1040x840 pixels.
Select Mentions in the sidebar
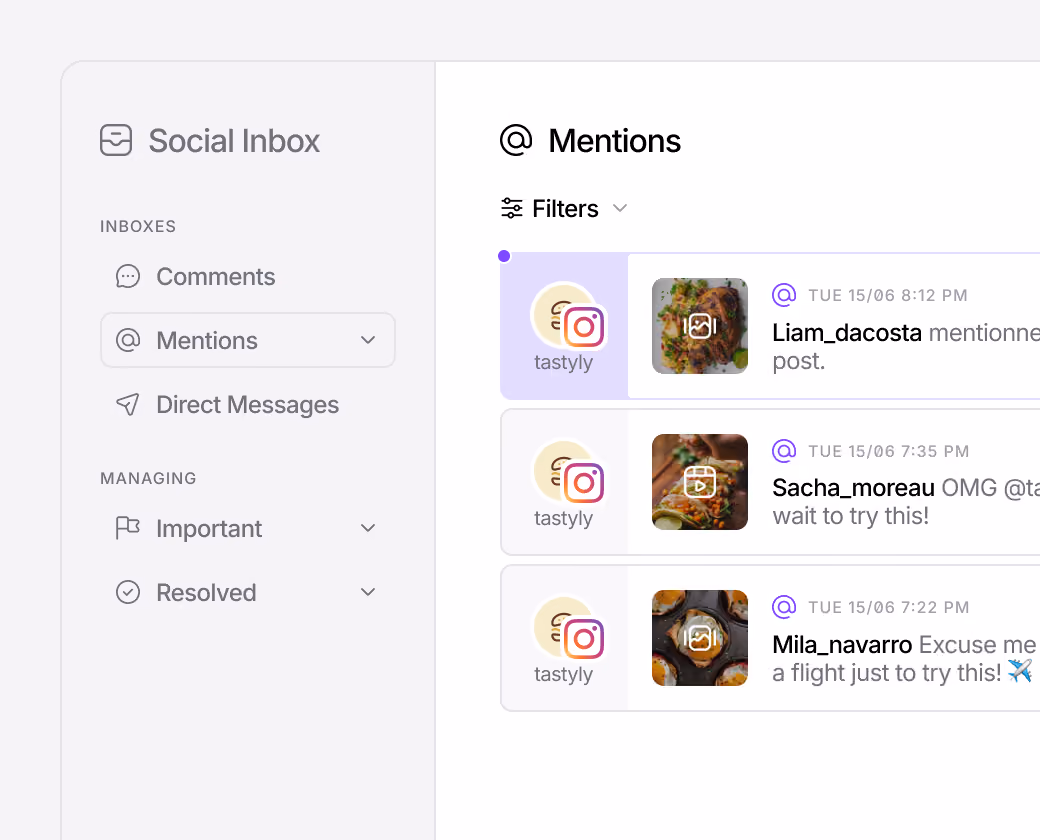pos(247,340)
